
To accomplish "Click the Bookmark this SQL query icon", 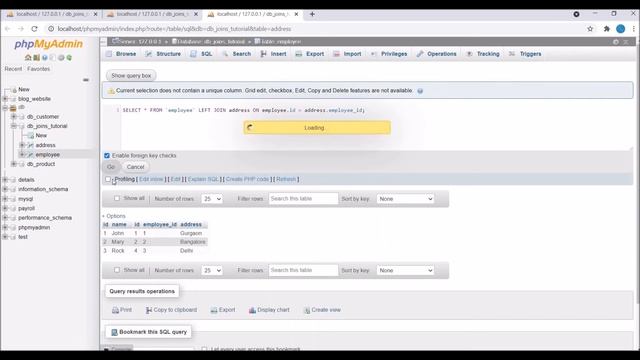I will (114, 332).
